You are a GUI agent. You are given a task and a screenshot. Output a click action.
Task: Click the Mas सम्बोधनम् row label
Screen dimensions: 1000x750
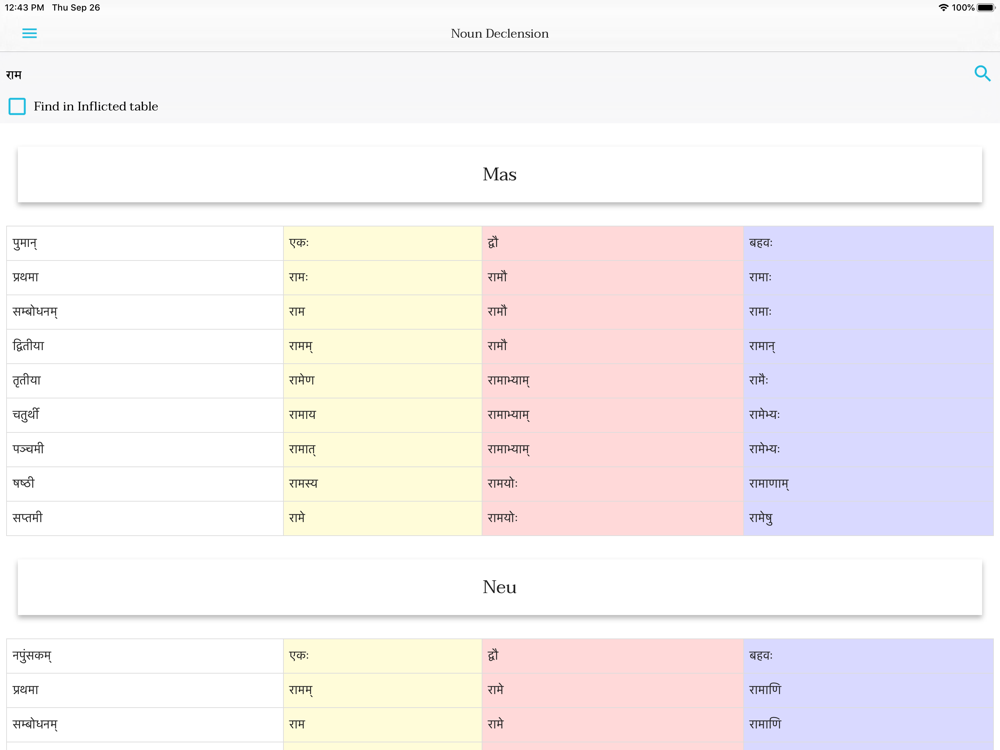145,312
